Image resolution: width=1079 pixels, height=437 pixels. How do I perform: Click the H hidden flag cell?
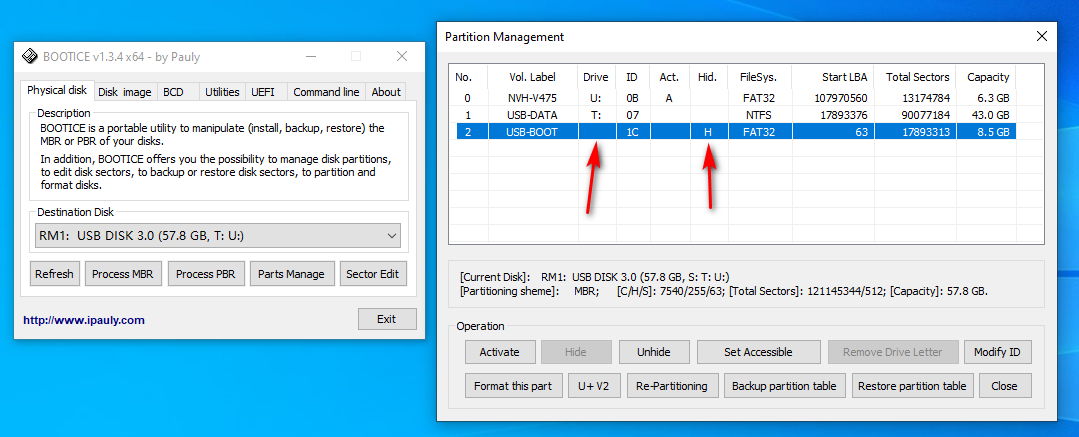tap(708, 132)
